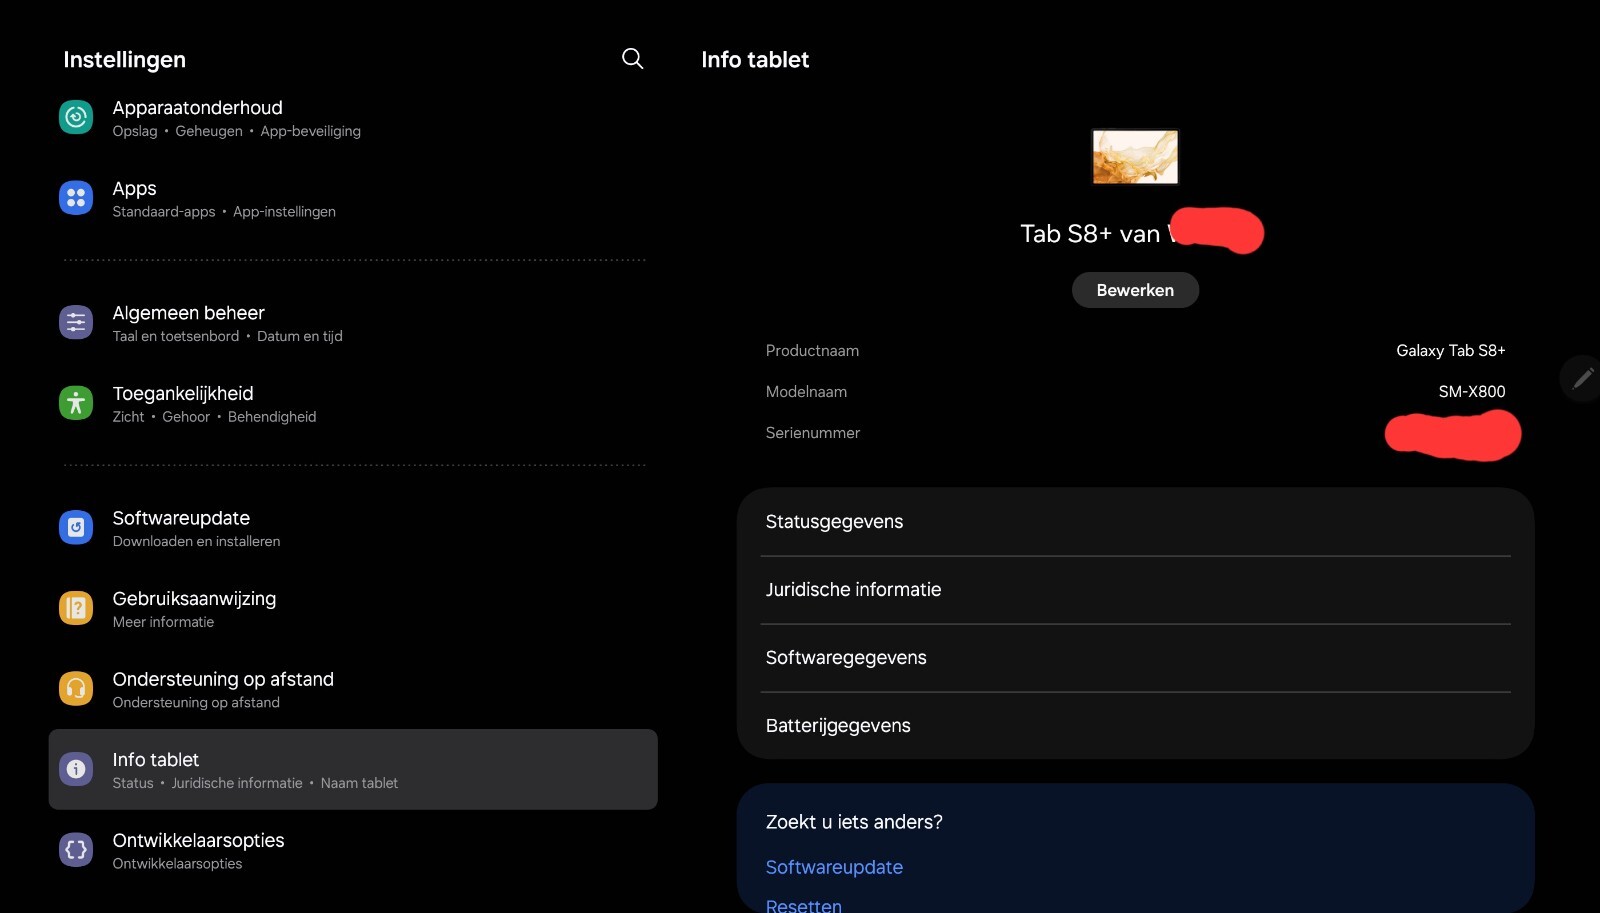The height and width of the screenshot is (913, 1600).
Task: Tap the Softwareupdate icon in settings list
Action: coord(76,527)
